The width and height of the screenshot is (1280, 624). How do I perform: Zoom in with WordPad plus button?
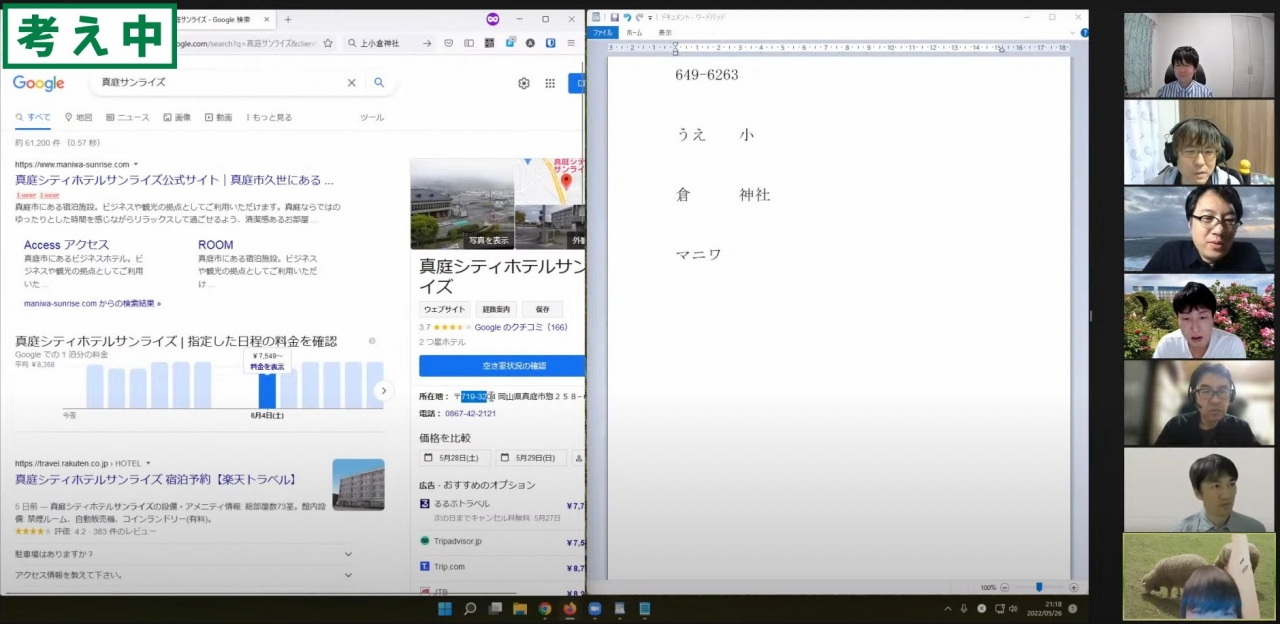coord(1074,587)
